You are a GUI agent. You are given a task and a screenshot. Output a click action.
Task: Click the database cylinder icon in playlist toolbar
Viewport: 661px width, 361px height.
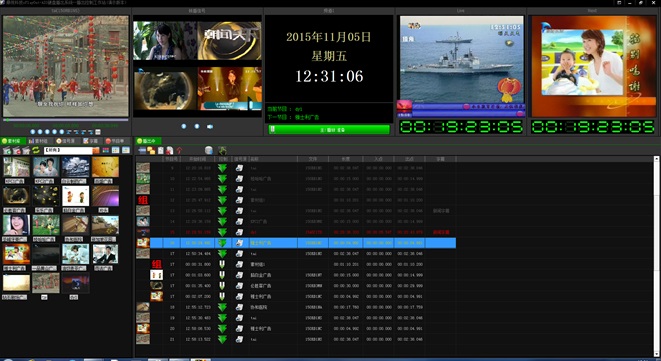click(x=209, y=150)
